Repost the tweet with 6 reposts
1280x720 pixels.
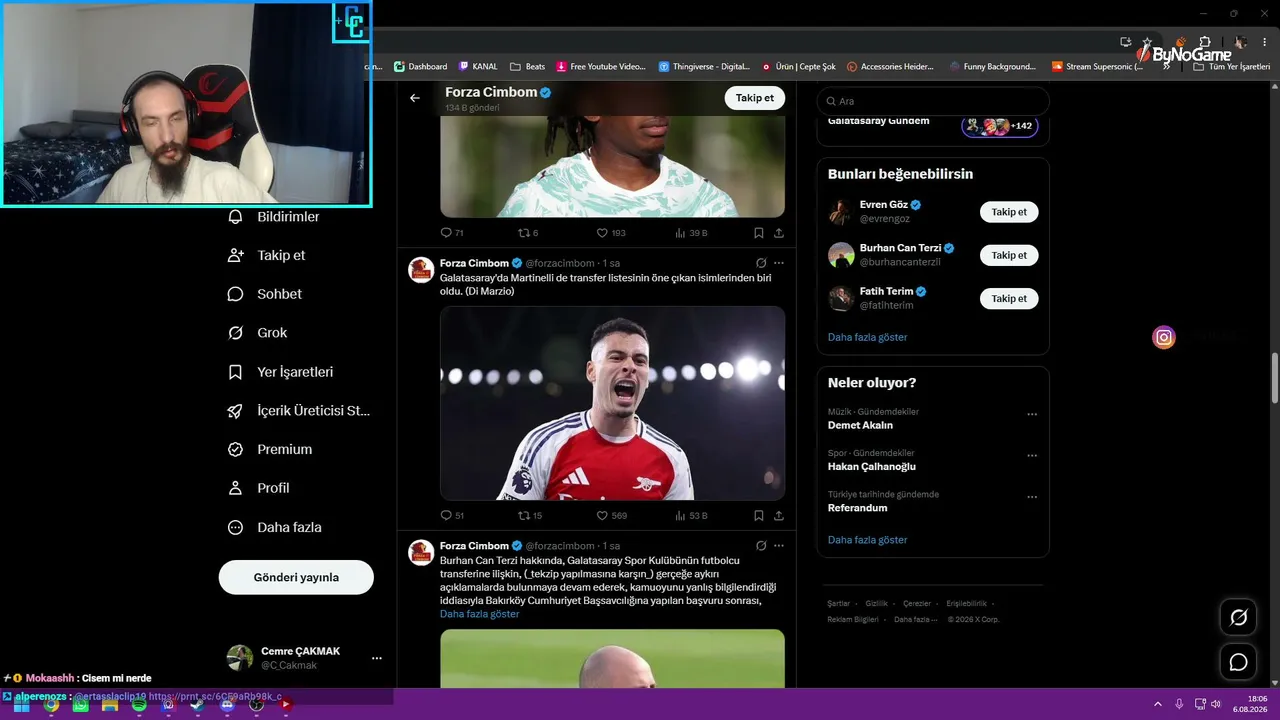click(x=528, y=233)
